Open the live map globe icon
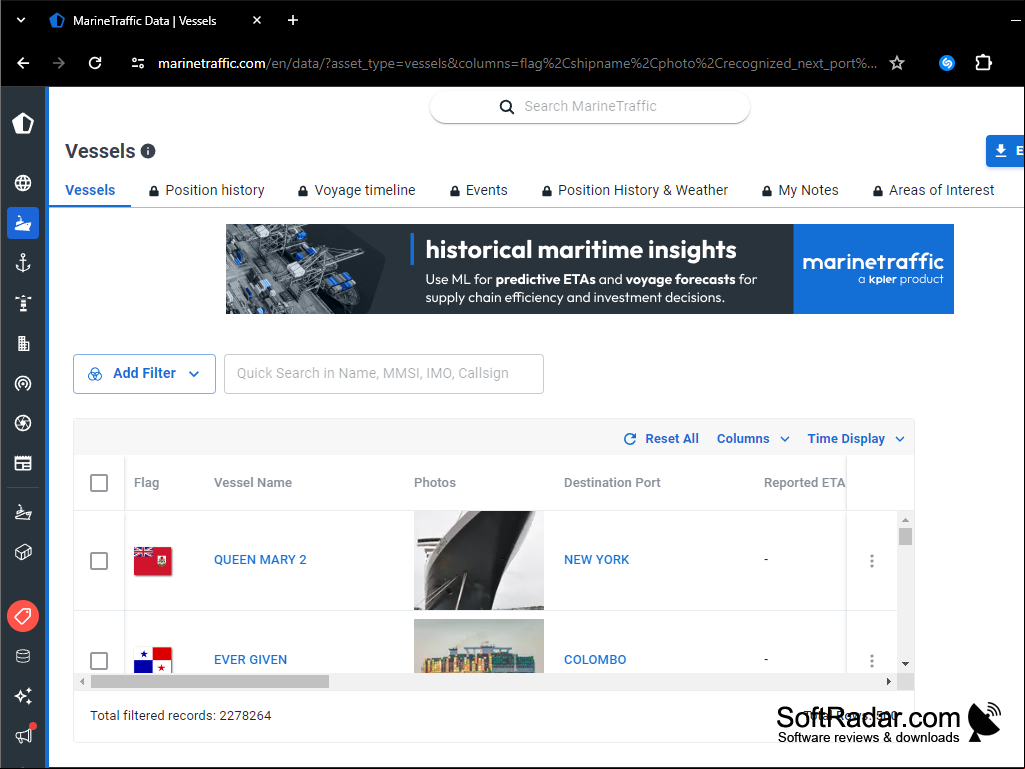The width and height of the screenshot is (1025, 769). point(23,183)
